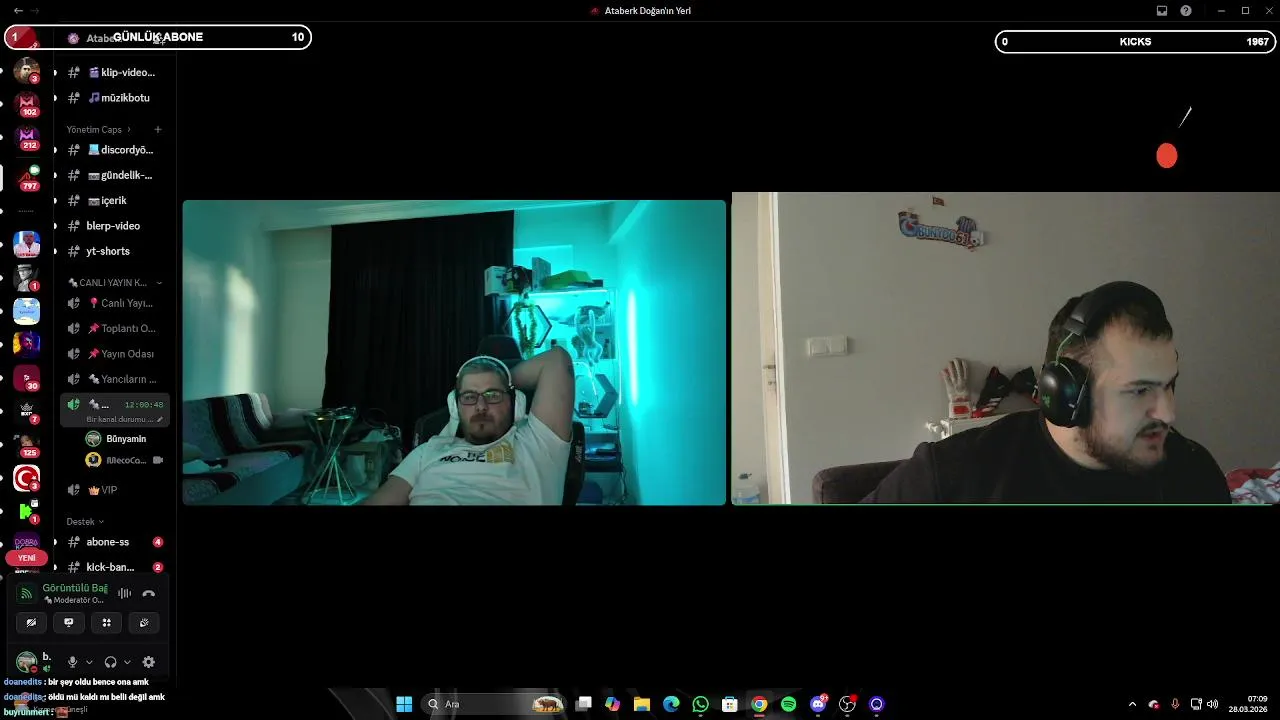
Task: Add a channel to Yönetim Caps
Action: coord(158,129)
